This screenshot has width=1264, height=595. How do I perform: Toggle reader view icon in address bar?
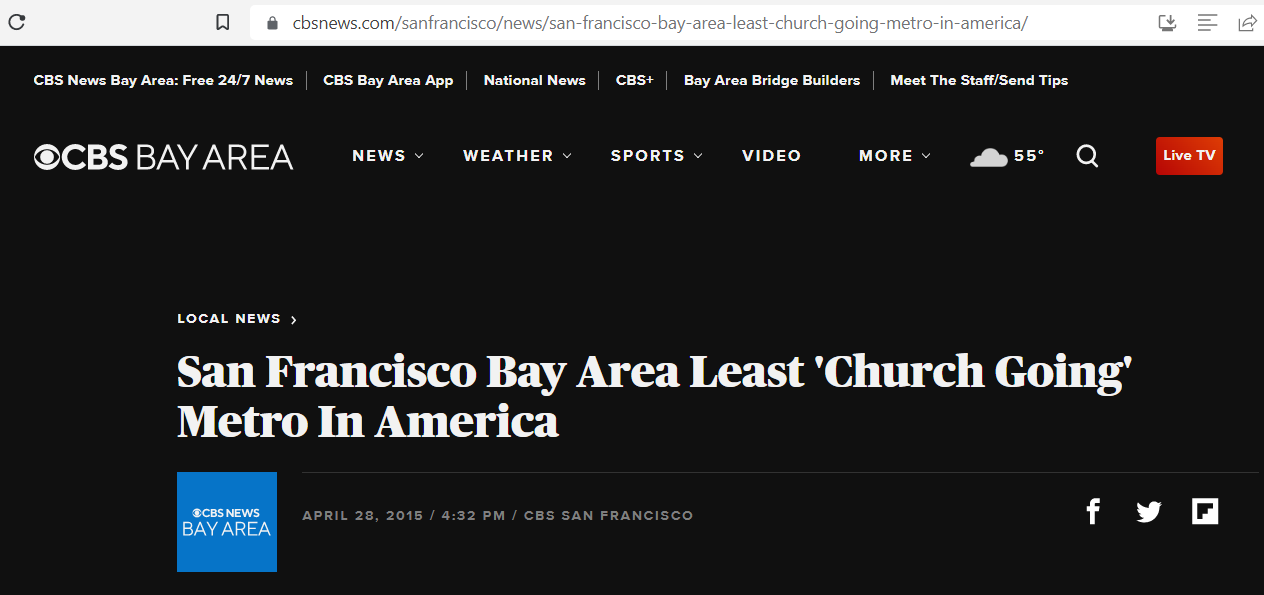[x=1208, y=22]
